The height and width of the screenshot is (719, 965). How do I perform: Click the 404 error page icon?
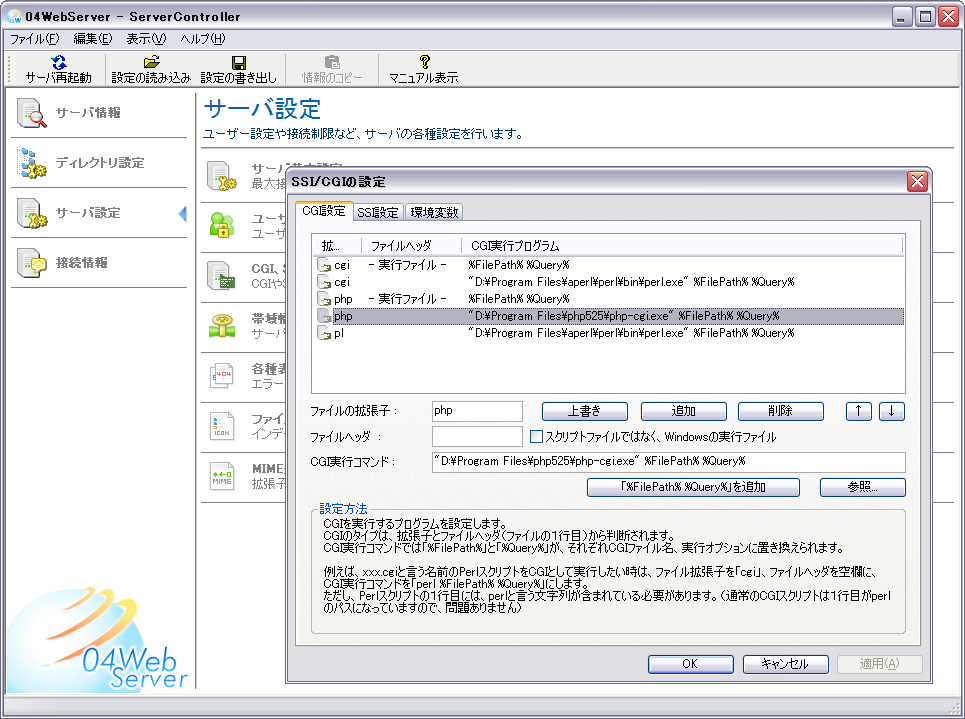coord(222,375)
